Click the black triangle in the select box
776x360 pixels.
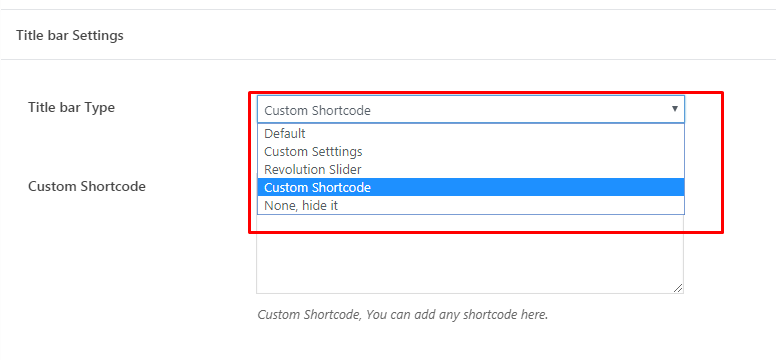[674, 109]
